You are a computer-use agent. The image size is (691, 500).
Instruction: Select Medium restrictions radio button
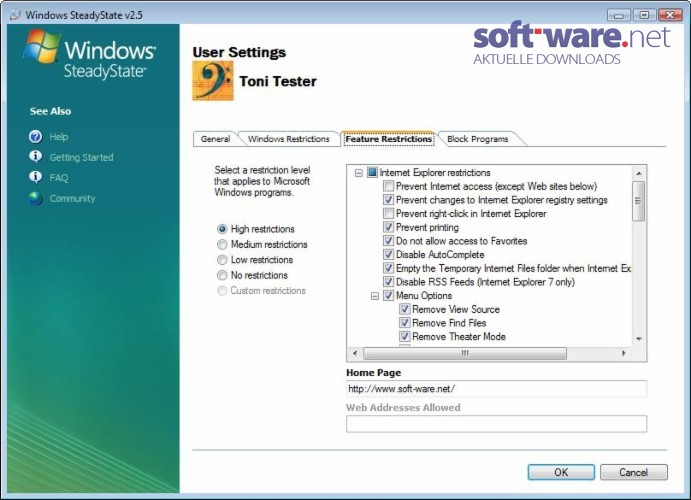tap(222, 244)
